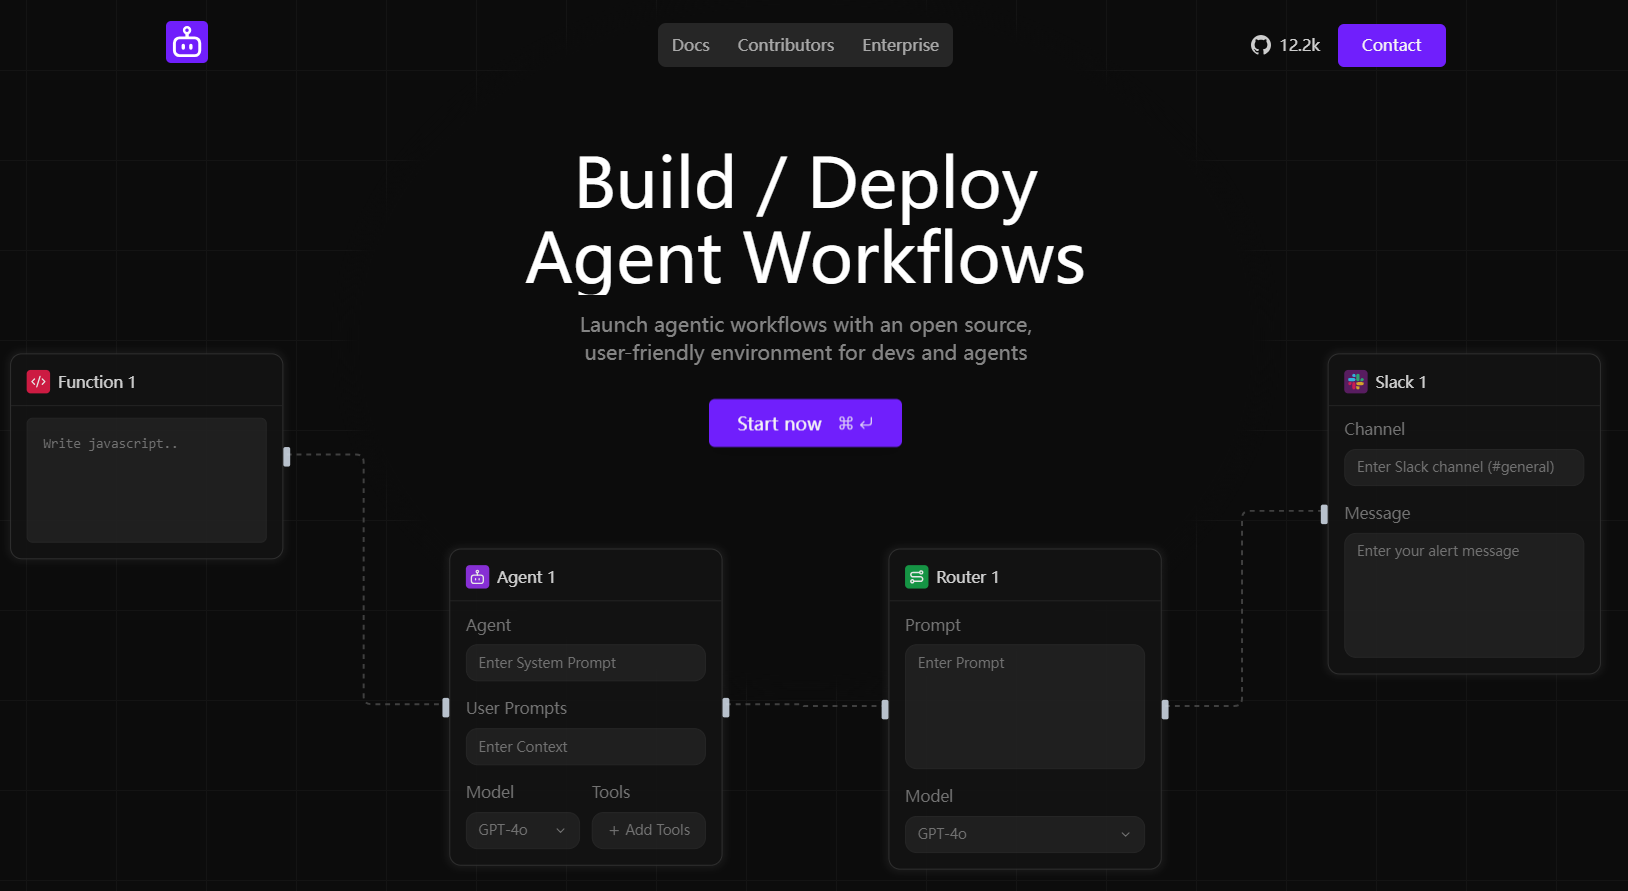This screenshot has height=891, width=1628.
Task: Expand the Router 1 GPT-4o model dropdown
Action: tap(1024, 834)
